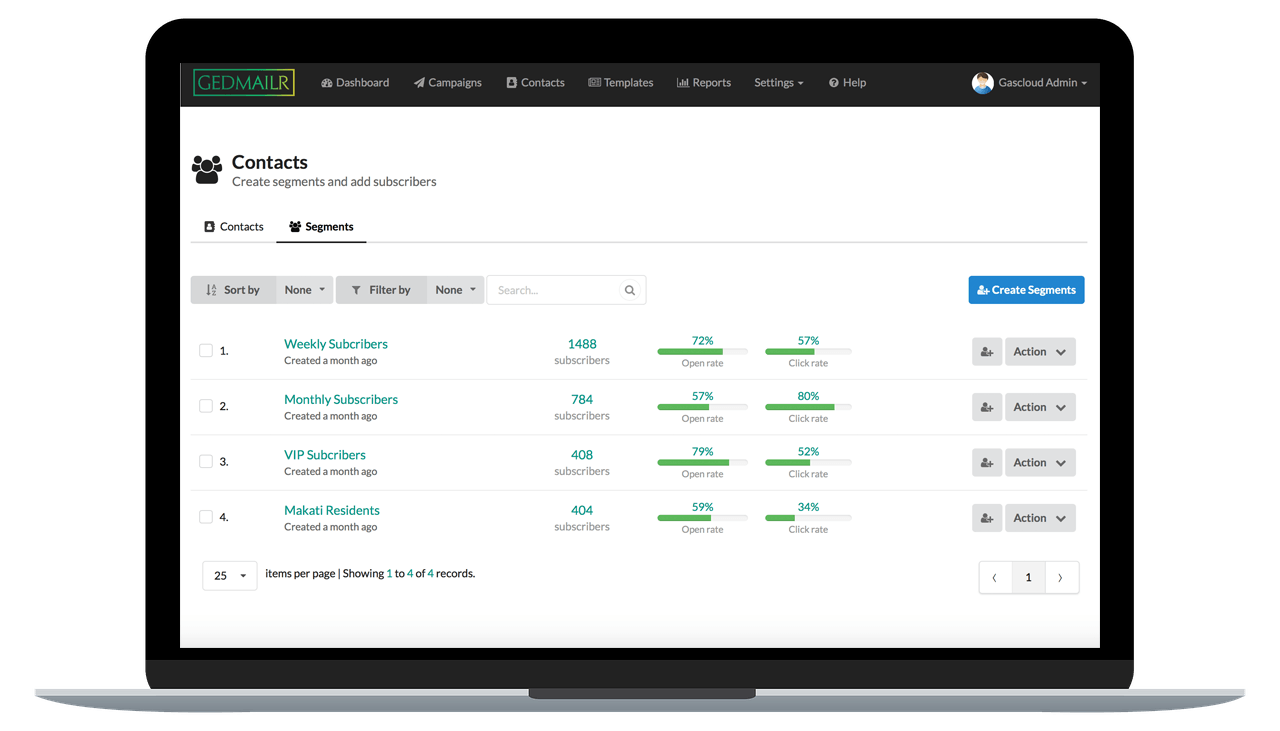Open Contacts in the top navbar
Viewport: 1280px width, 731px height.
coord(536,83)
